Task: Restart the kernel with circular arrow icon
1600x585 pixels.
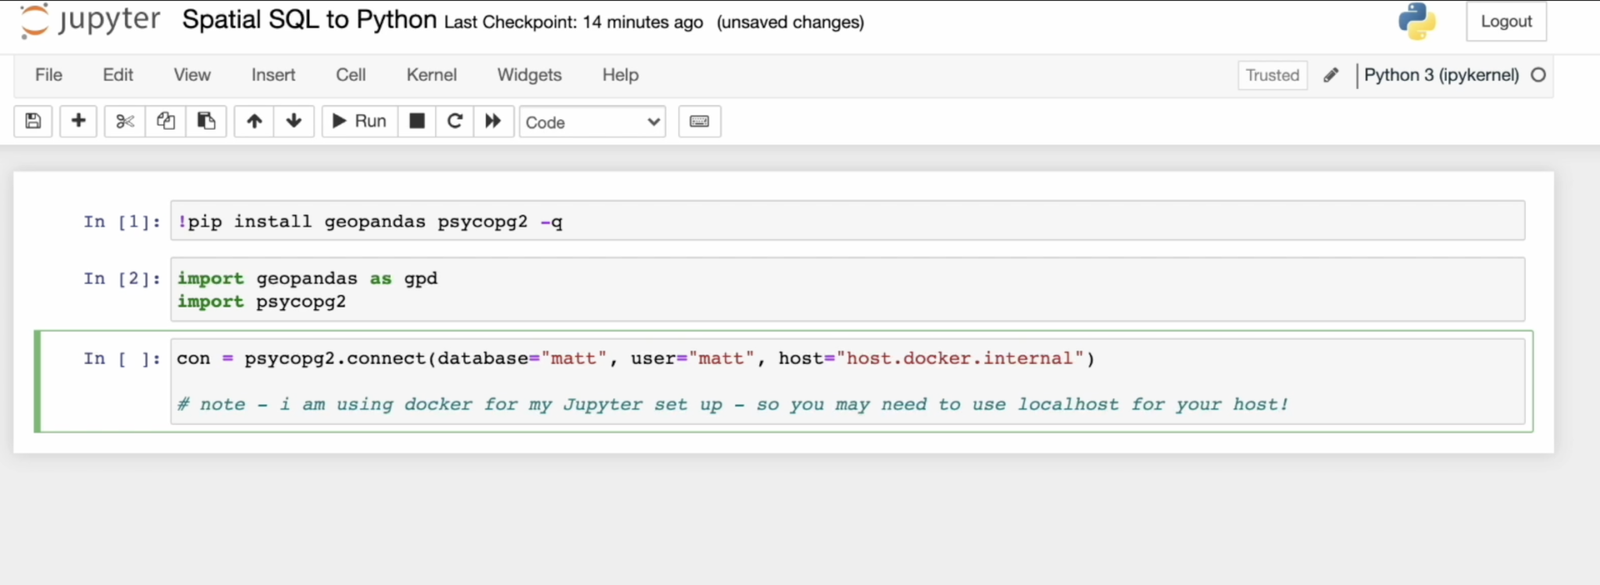Action: [455, 121]
